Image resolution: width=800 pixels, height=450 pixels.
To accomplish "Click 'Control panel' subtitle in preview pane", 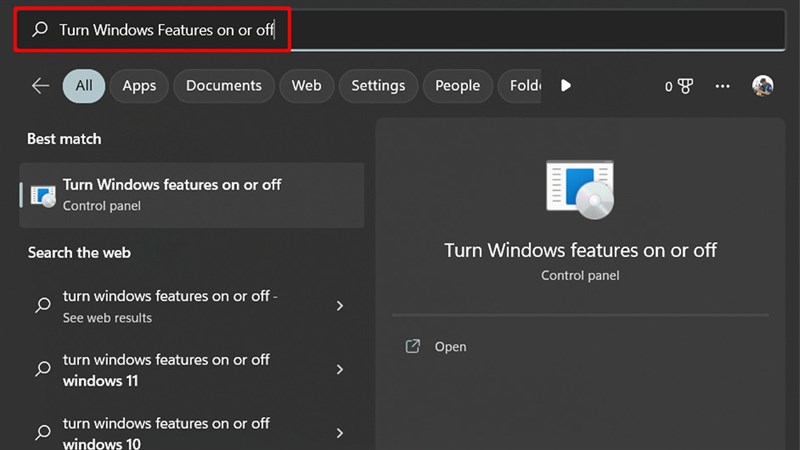I will coord(580,276).
